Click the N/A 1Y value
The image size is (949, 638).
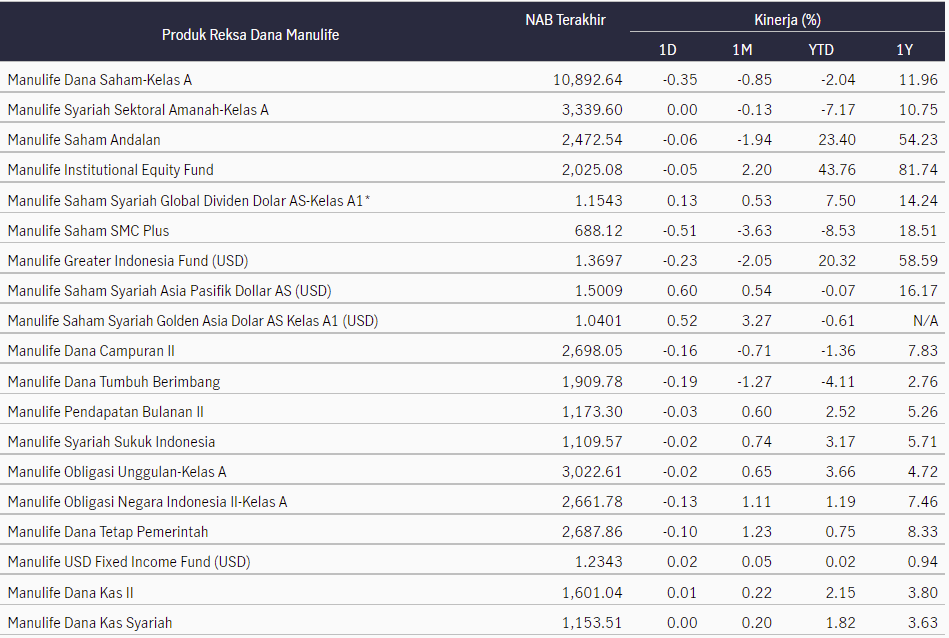925,321
